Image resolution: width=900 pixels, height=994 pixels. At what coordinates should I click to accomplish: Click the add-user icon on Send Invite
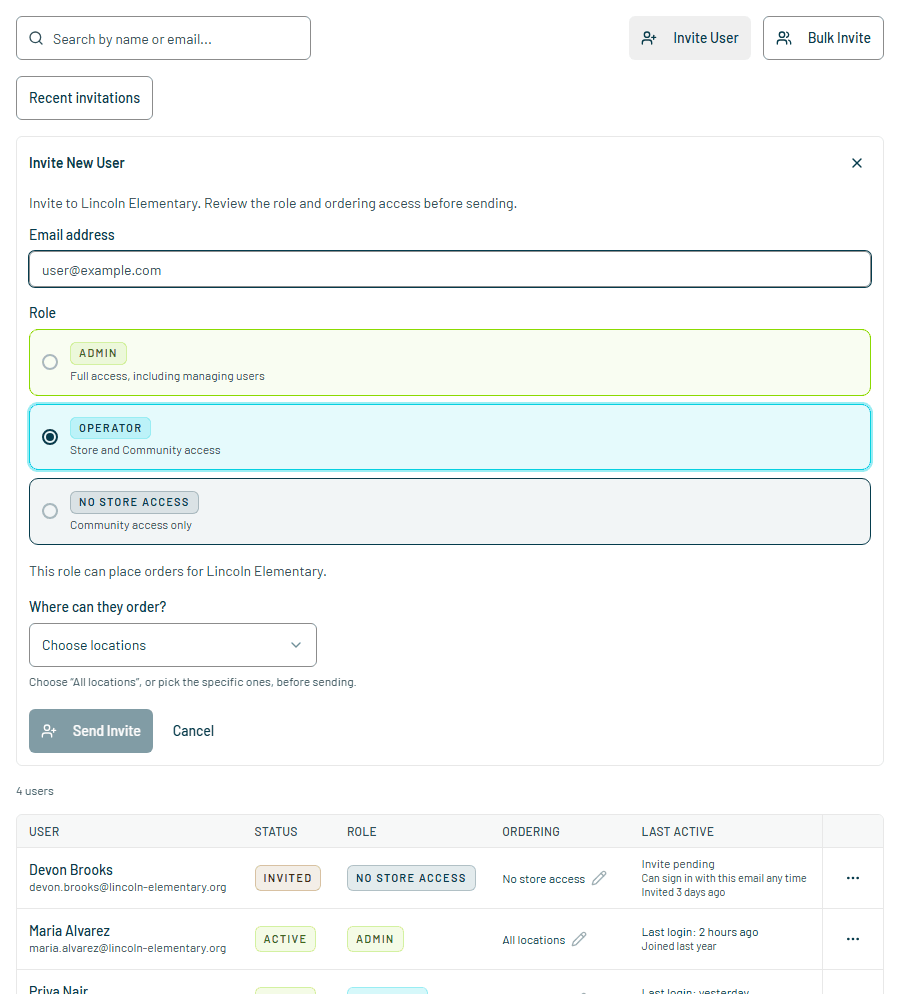pyautogui.click(x=49, y=731)
